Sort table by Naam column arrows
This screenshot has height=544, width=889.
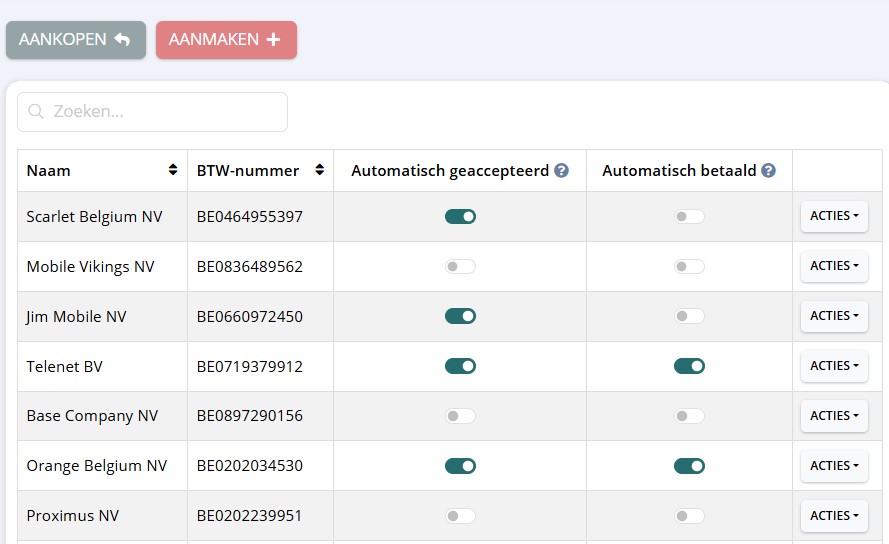tap(173, 170)
